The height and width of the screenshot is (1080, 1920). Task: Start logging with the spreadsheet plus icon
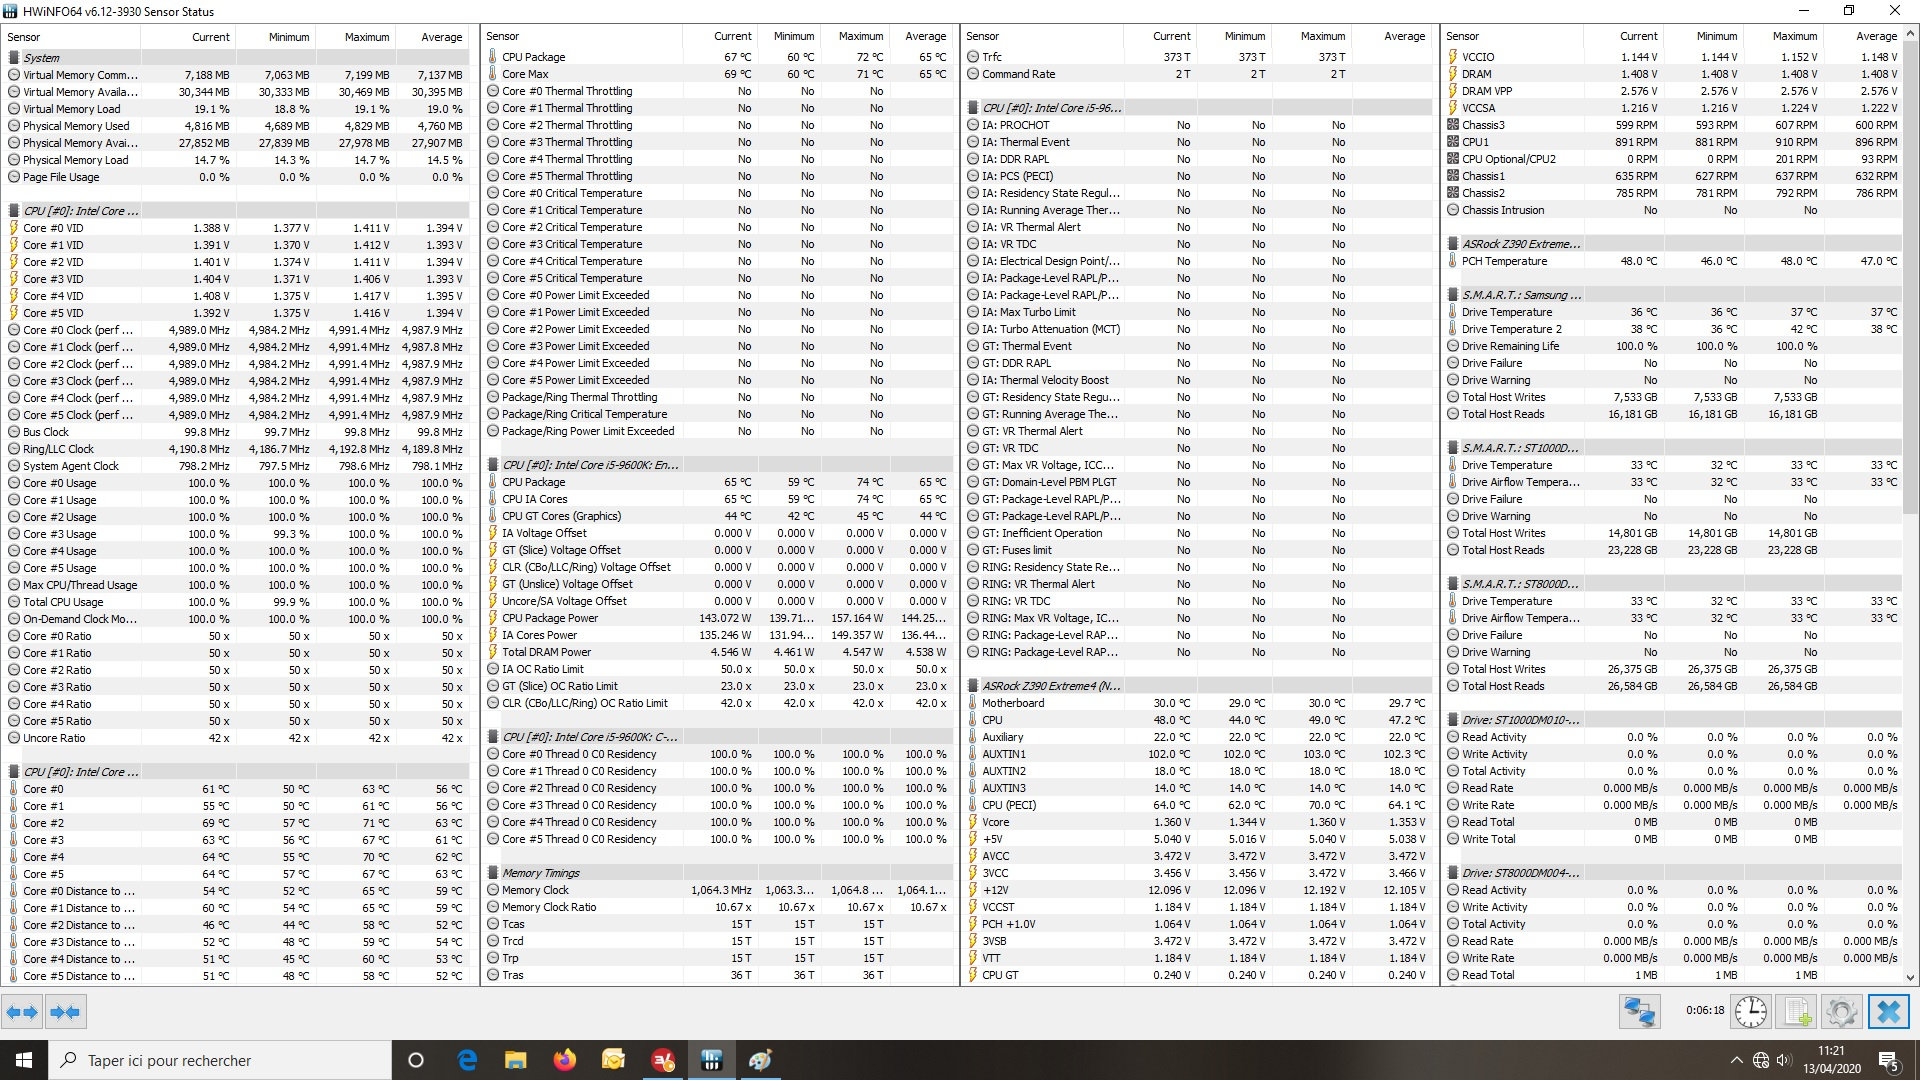point(1797,1012)
